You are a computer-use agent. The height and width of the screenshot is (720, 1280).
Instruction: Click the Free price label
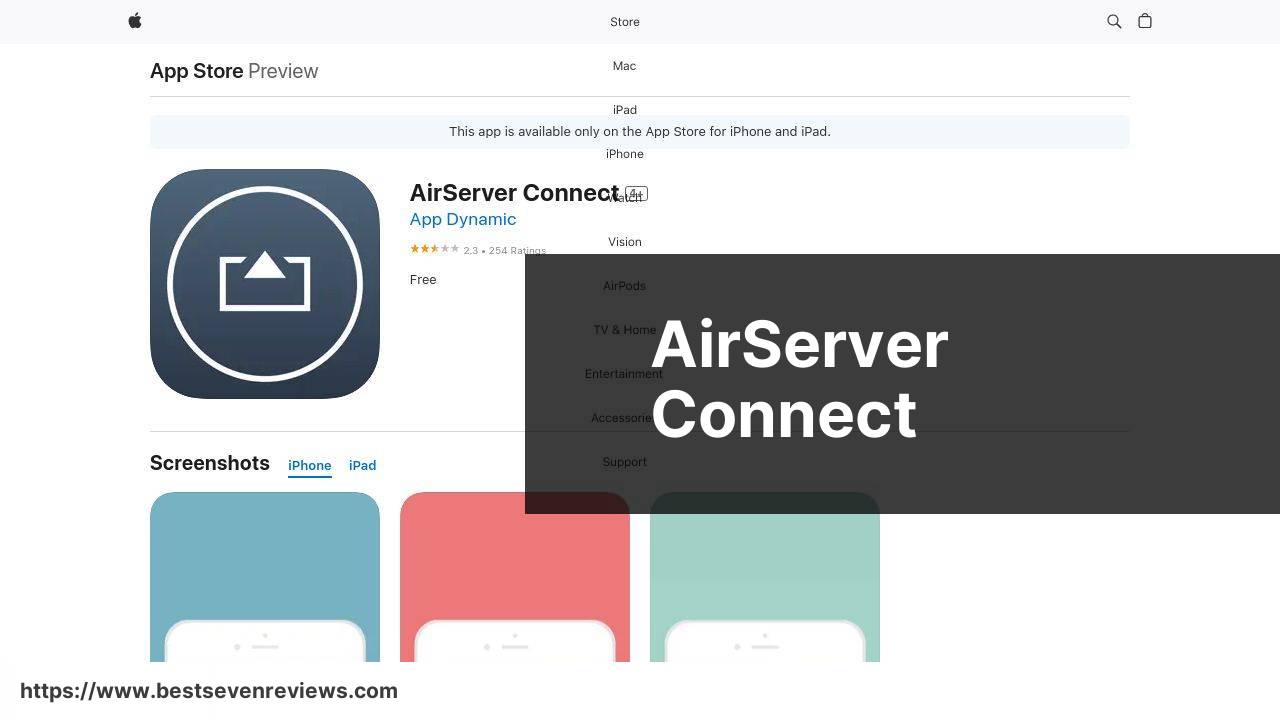coord(423,280)
